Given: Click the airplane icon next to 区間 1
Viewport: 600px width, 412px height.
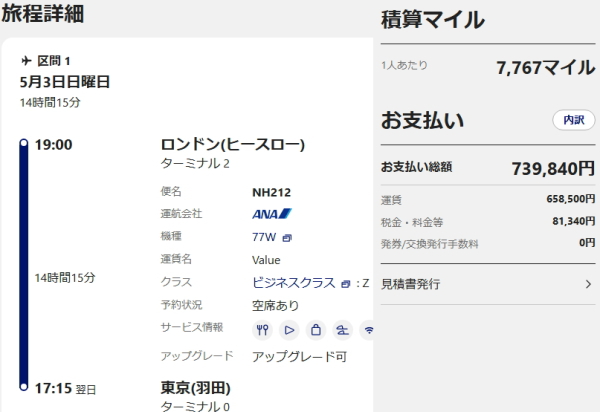Looking at the screenshot, I should 26,62.
